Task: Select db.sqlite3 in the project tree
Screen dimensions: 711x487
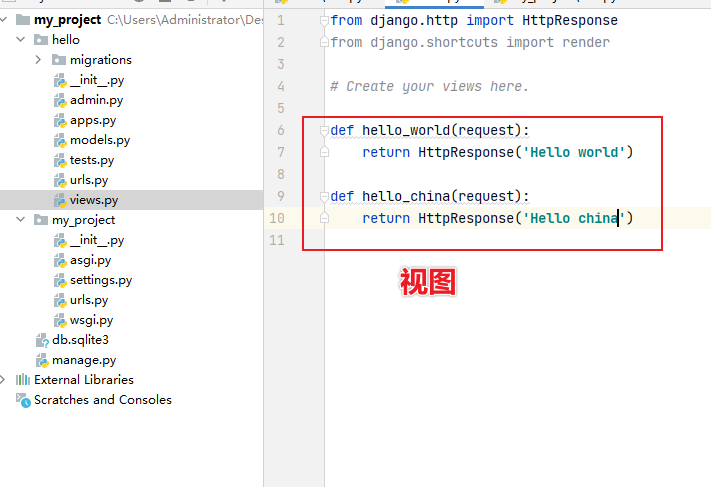Action: click(x=80, y=340)
